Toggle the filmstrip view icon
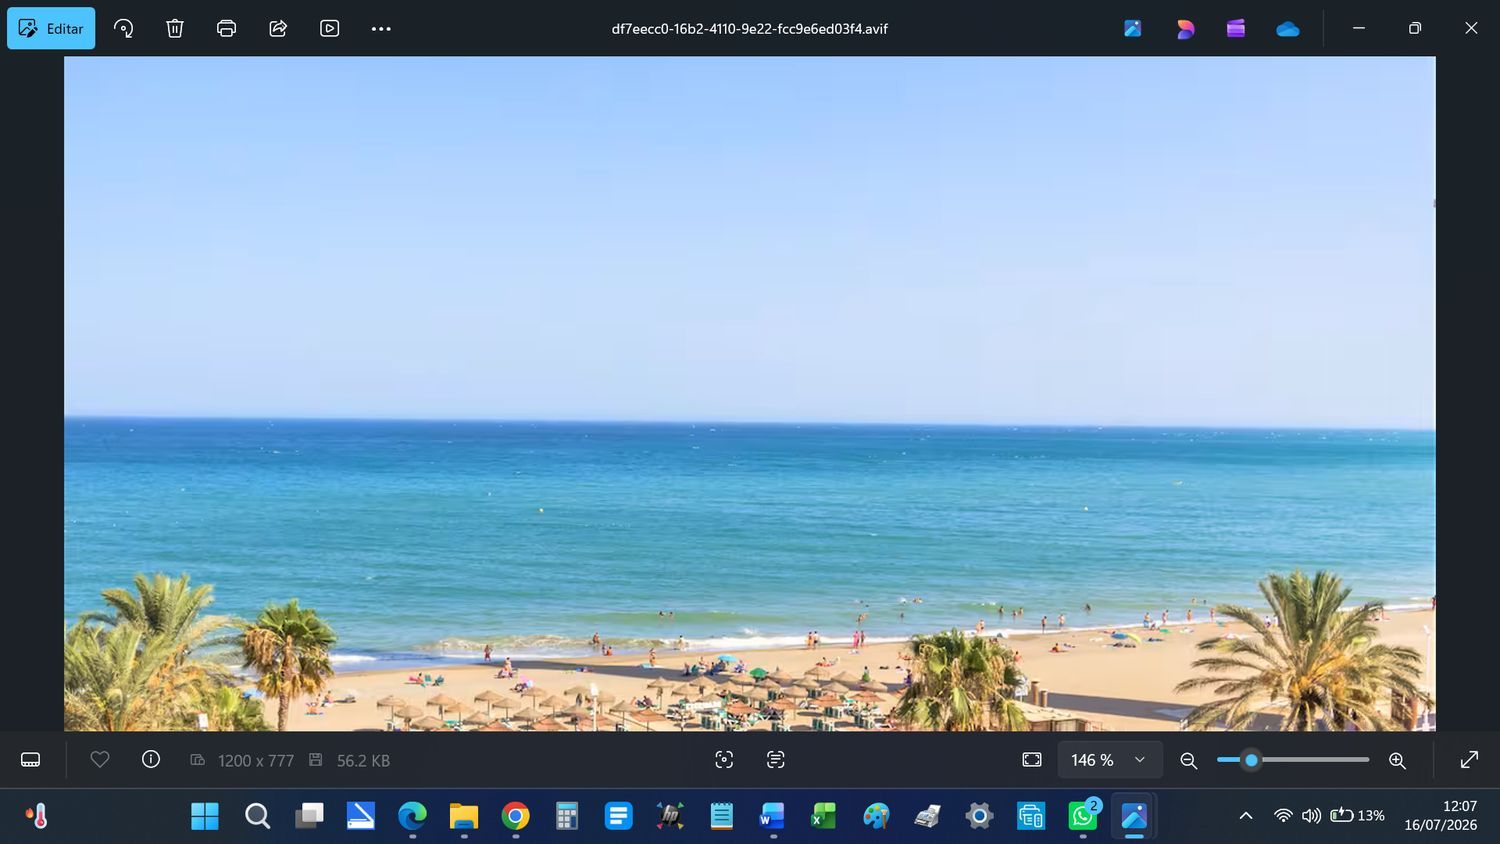Screen dimensions: 1500x844 pyautogui.click(x=31, y=760)
